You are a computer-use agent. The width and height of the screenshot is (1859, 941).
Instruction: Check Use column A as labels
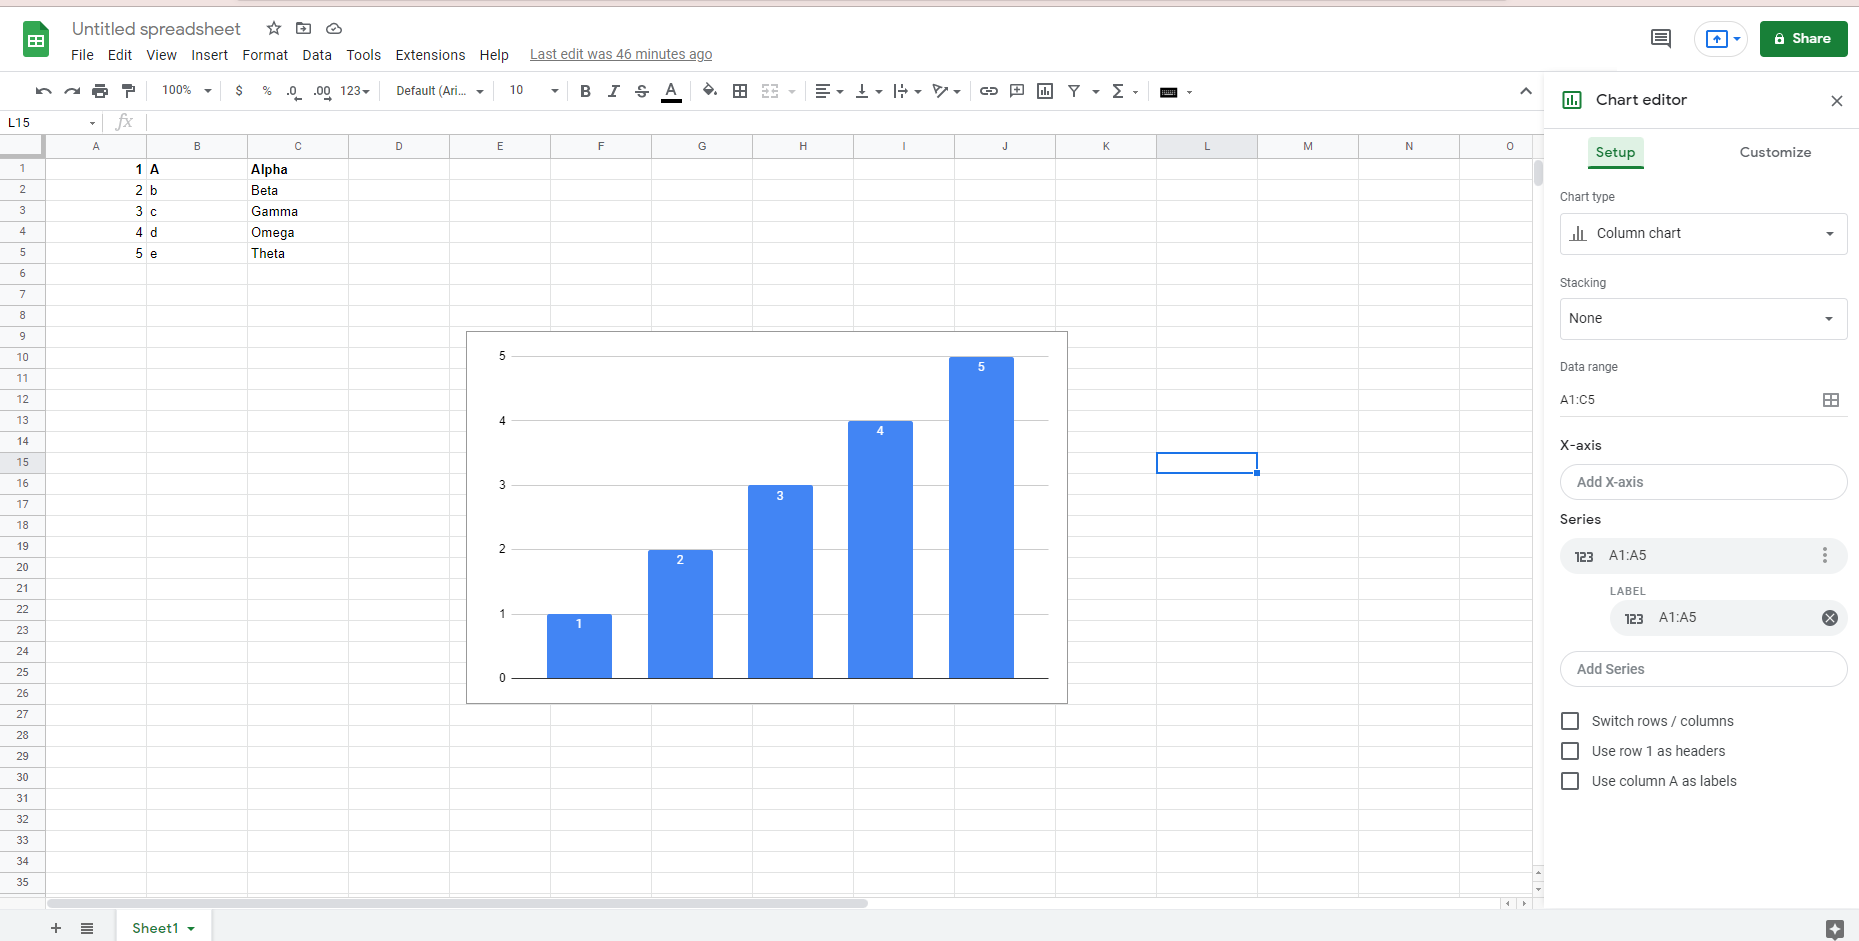[x=1570, y=781]
